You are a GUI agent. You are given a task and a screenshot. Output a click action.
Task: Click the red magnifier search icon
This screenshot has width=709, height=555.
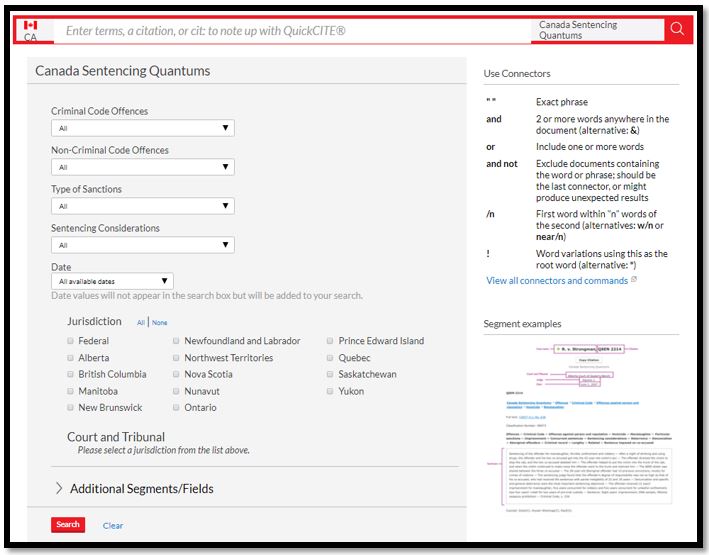point(677,29)
